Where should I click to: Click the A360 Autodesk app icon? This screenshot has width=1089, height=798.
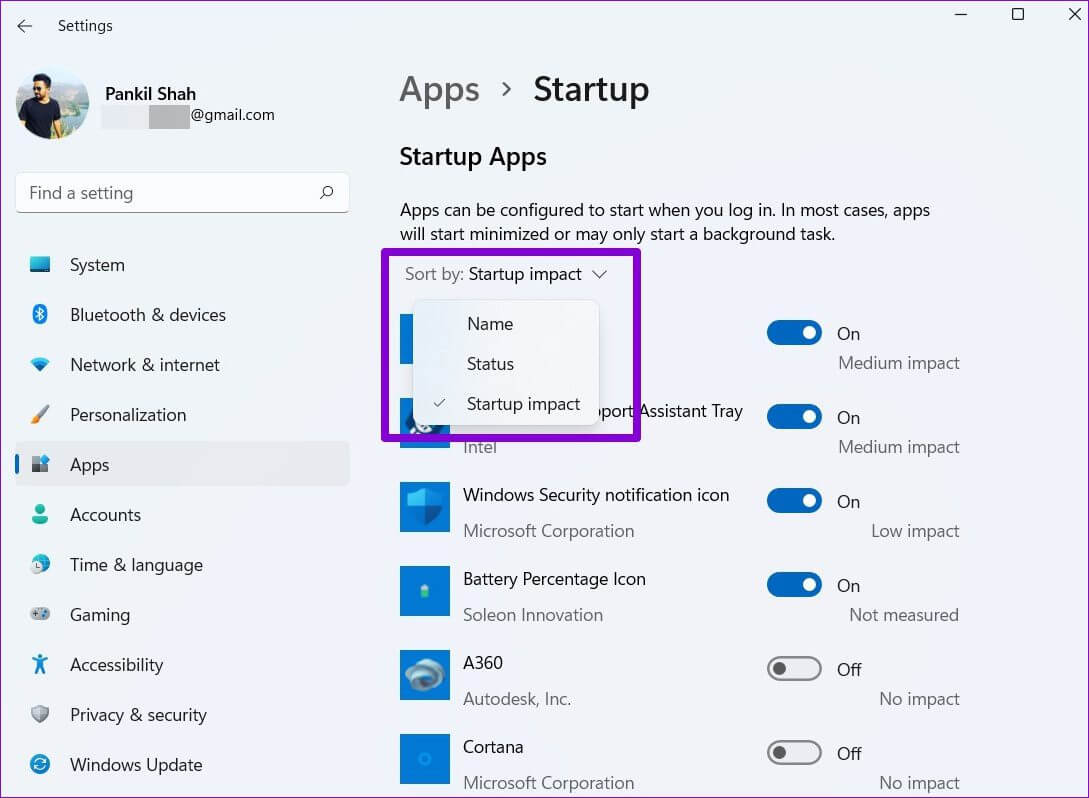point(425,675)
